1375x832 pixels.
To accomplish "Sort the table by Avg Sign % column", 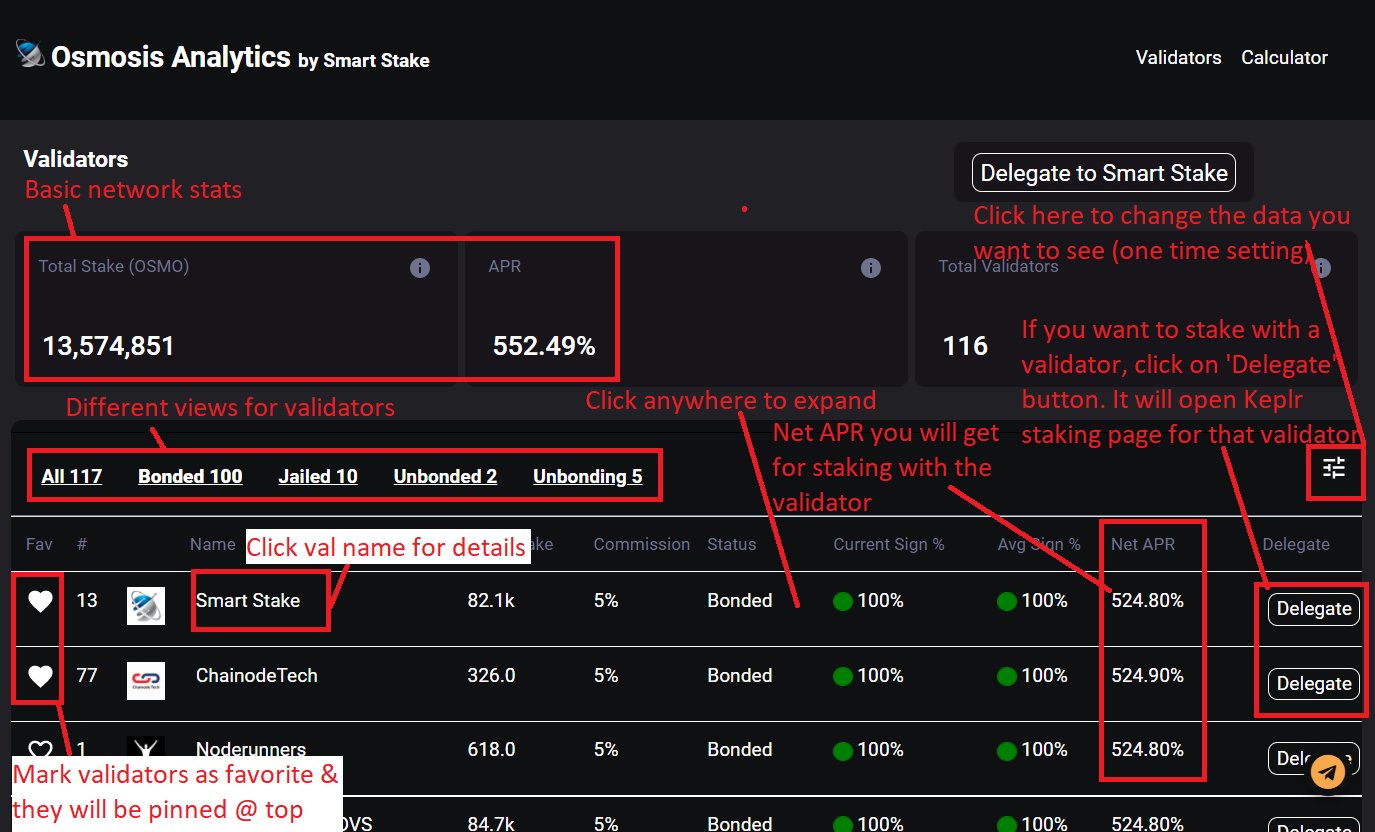I will click(1039, 545).
